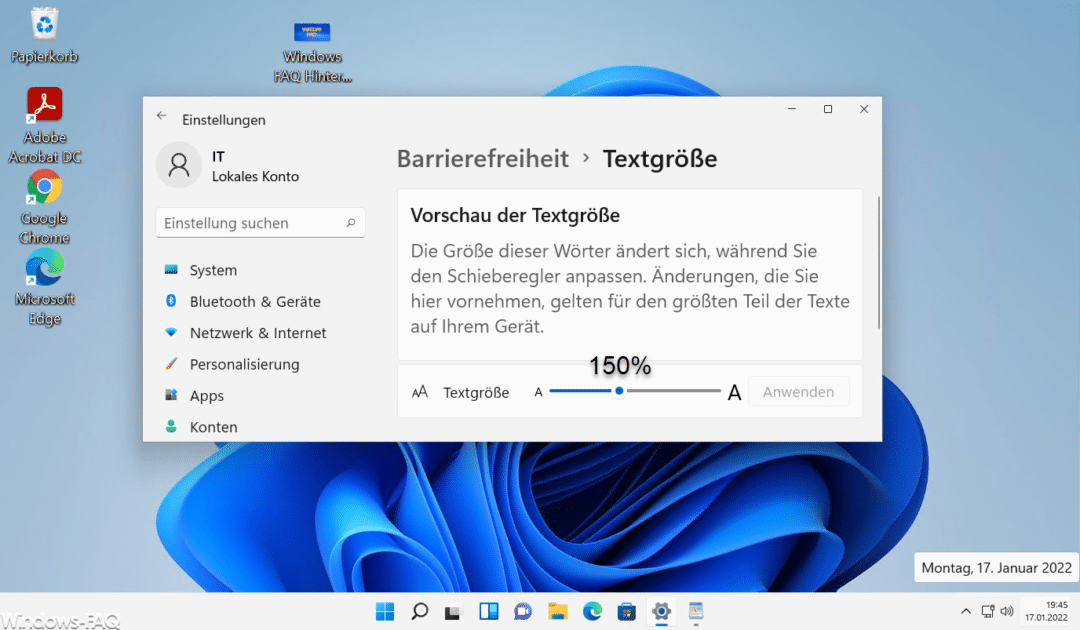The height and width of the screenshot is (630, 1080).
Task: Click the Textgröße slider thumb
Action: tap(619, 391)
